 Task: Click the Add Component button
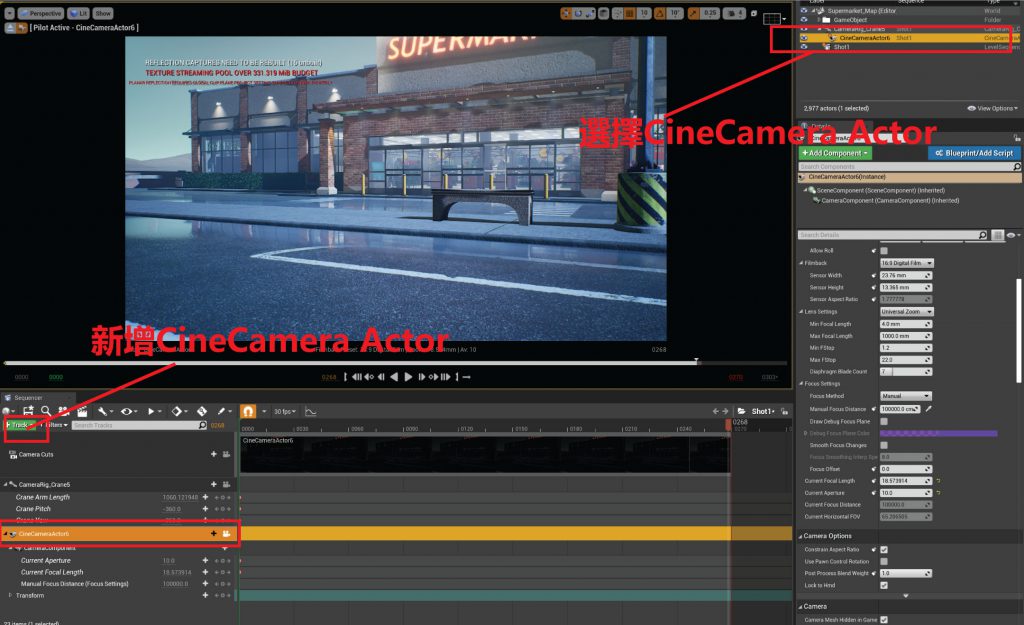[x=835, y=153]
